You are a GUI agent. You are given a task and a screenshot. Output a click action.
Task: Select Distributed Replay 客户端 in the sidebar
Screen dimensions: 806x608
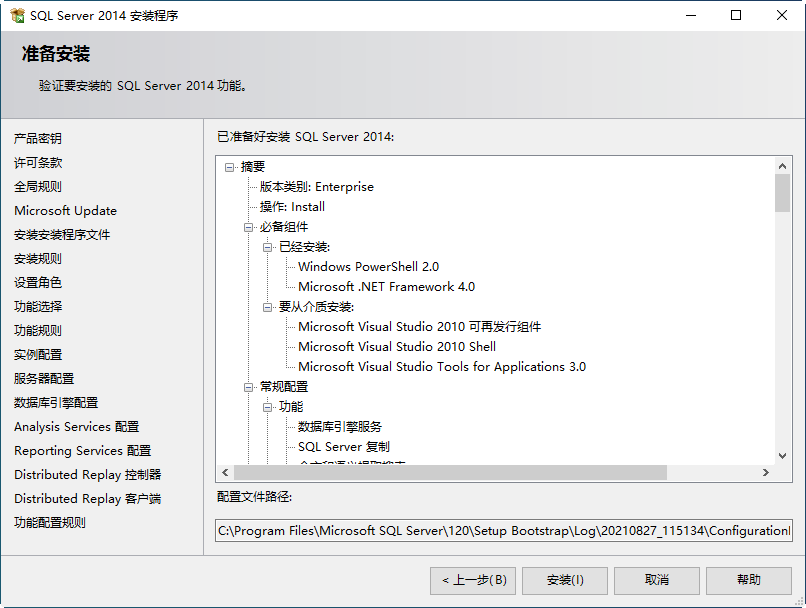(x=87, y=499)
